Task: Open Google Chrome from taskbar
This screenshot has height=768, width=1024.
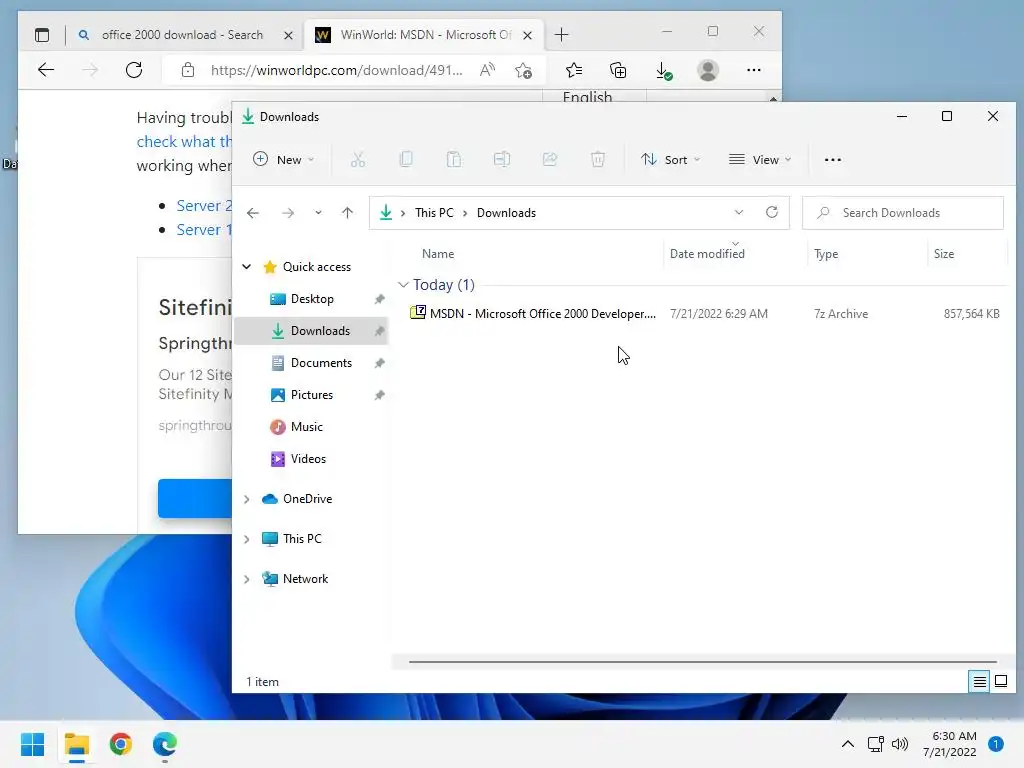Action: pyautogui.click(x=121, y=744)
